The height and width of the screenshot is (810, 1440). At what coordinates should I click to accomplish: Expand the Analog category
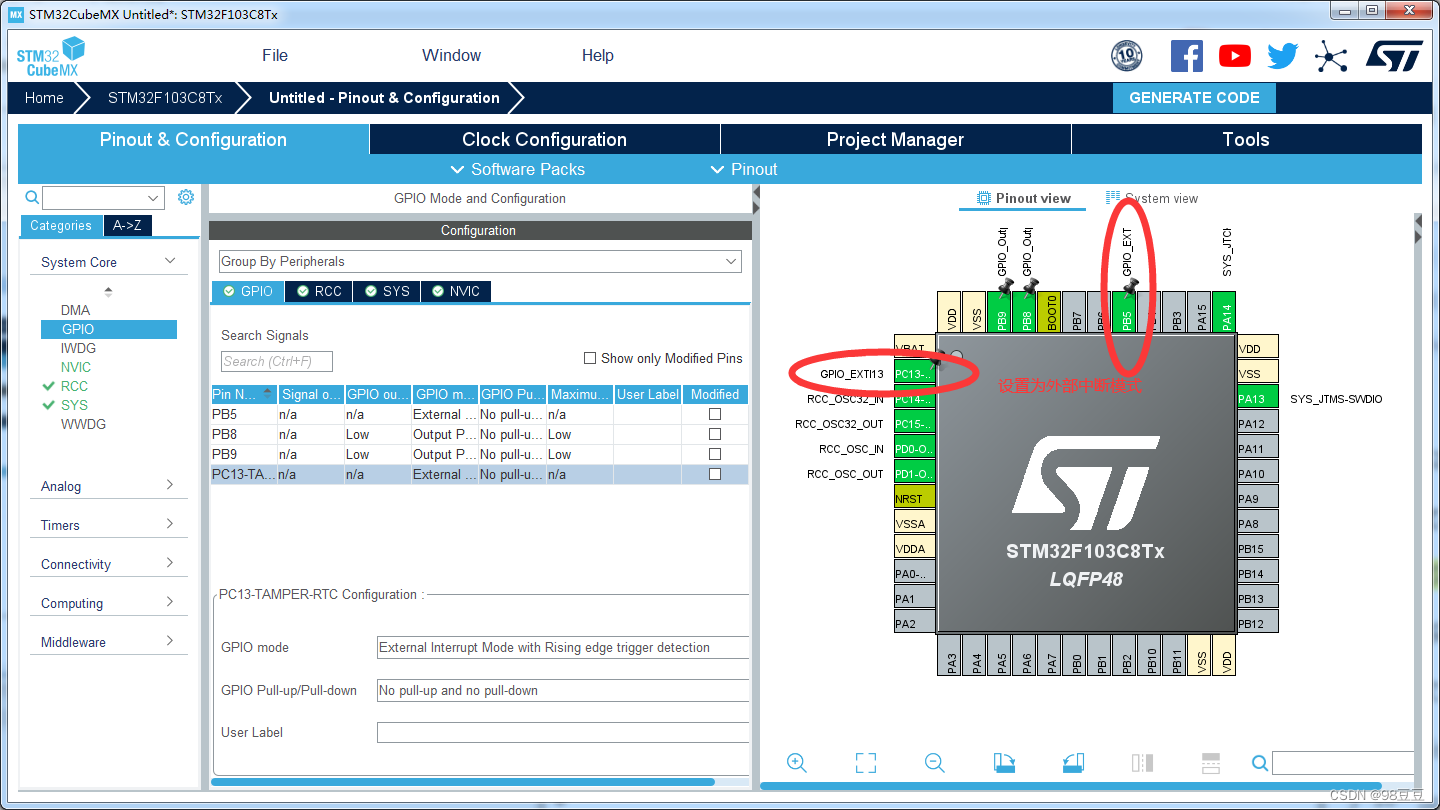point(170,485)
